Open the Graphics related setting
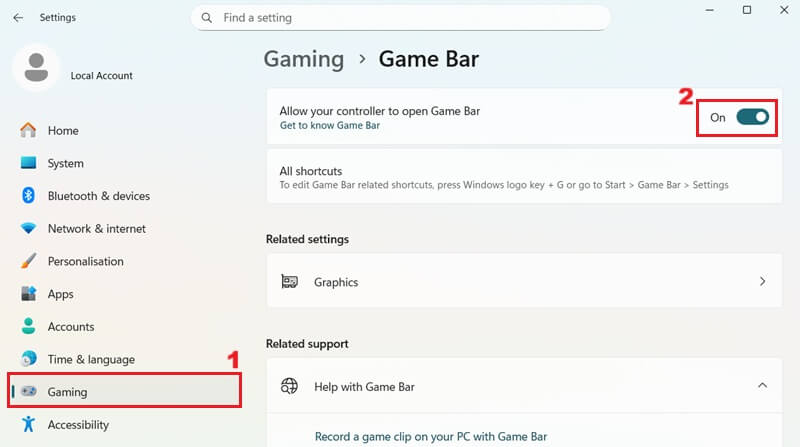Image resolution: width=800 pixels, height=447 pixels. pos(524,281)
